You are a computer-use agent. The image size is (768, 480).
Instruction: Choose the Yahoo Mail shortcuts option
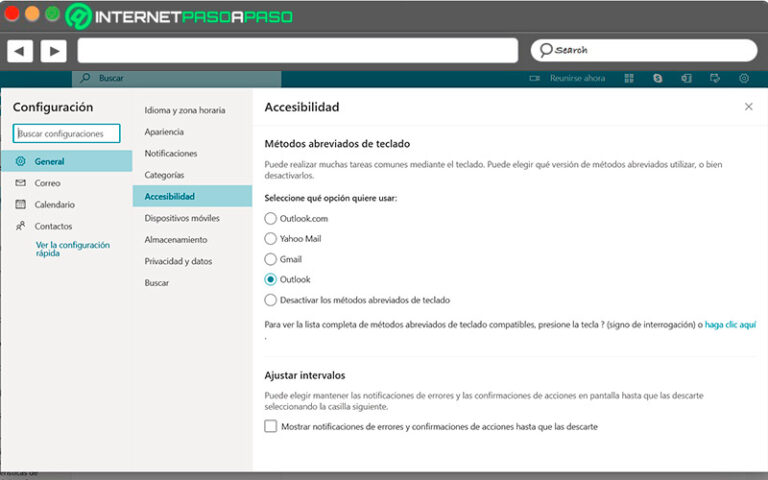point(271,239)
